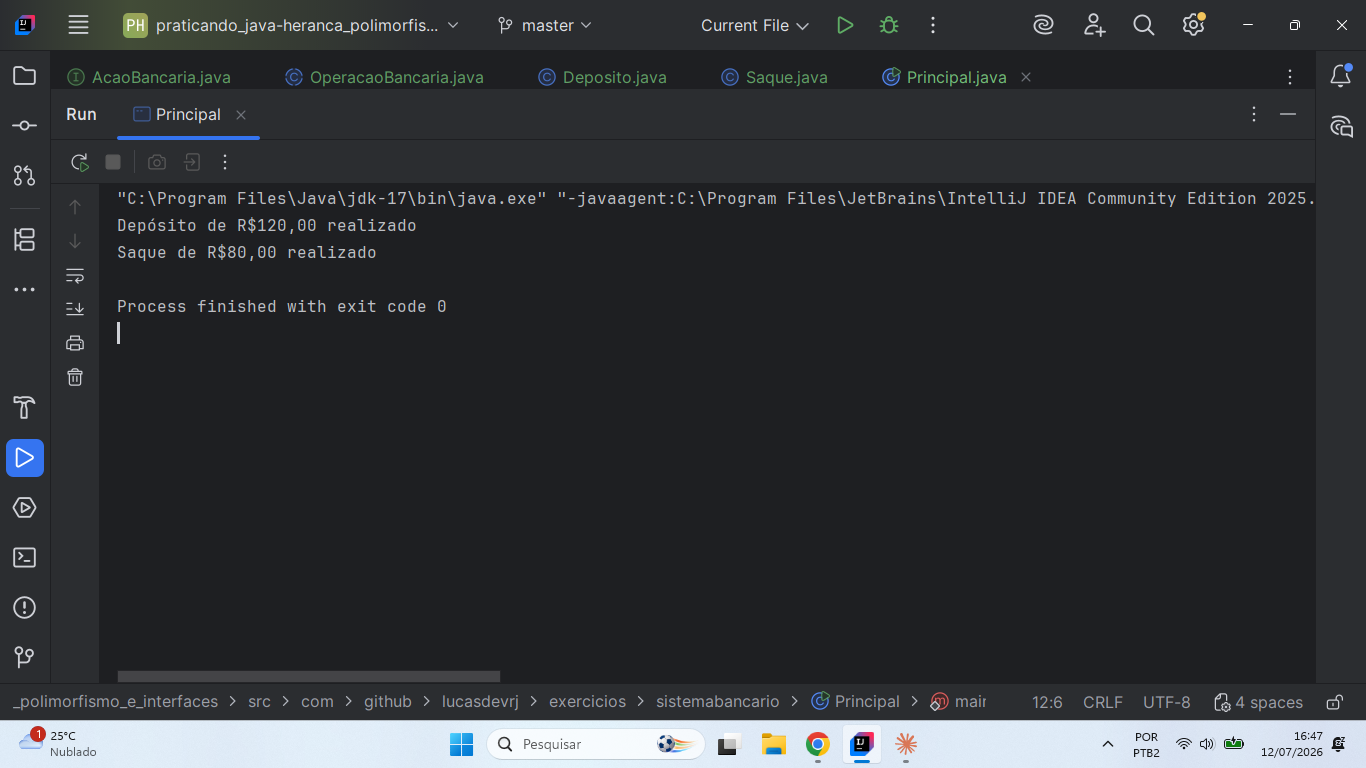This screenshot has height=768, width=1366.
Task: Expand the project name dropdown
Action: [291, 26]
